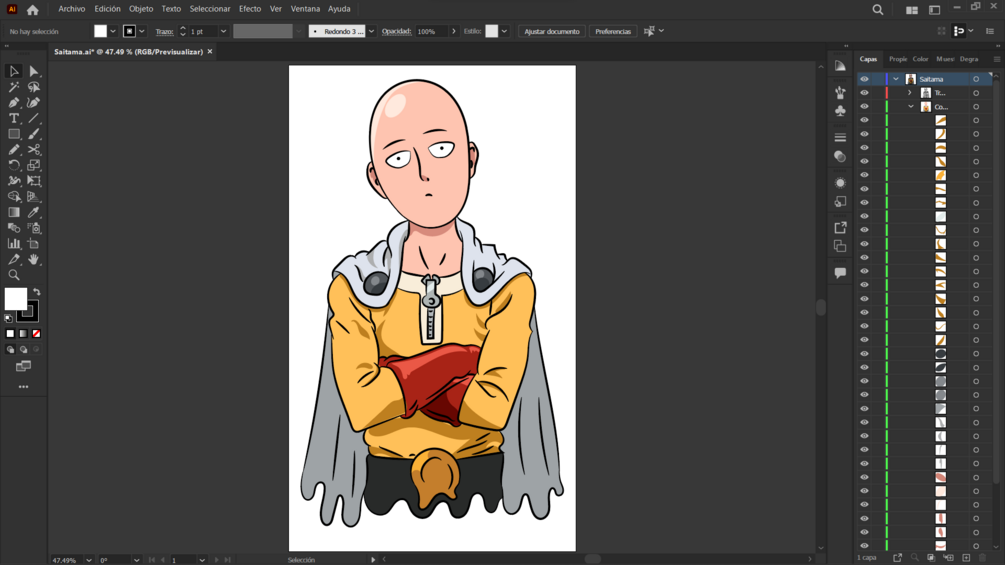The height and width of the screenshot is (565, 1005).
Task: Open the Edit Toolbar three dots
Action: coord(24,387)
